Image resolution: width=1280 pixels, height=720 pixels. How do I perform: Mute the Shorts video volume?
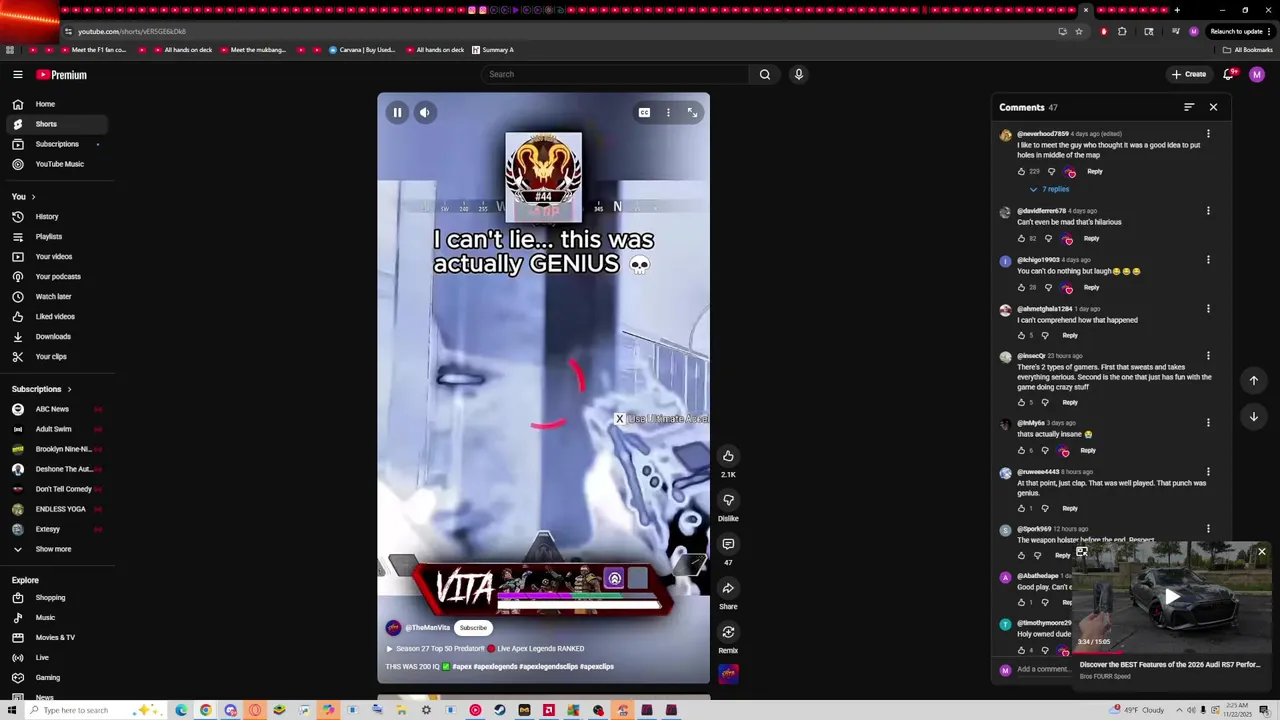425,113
